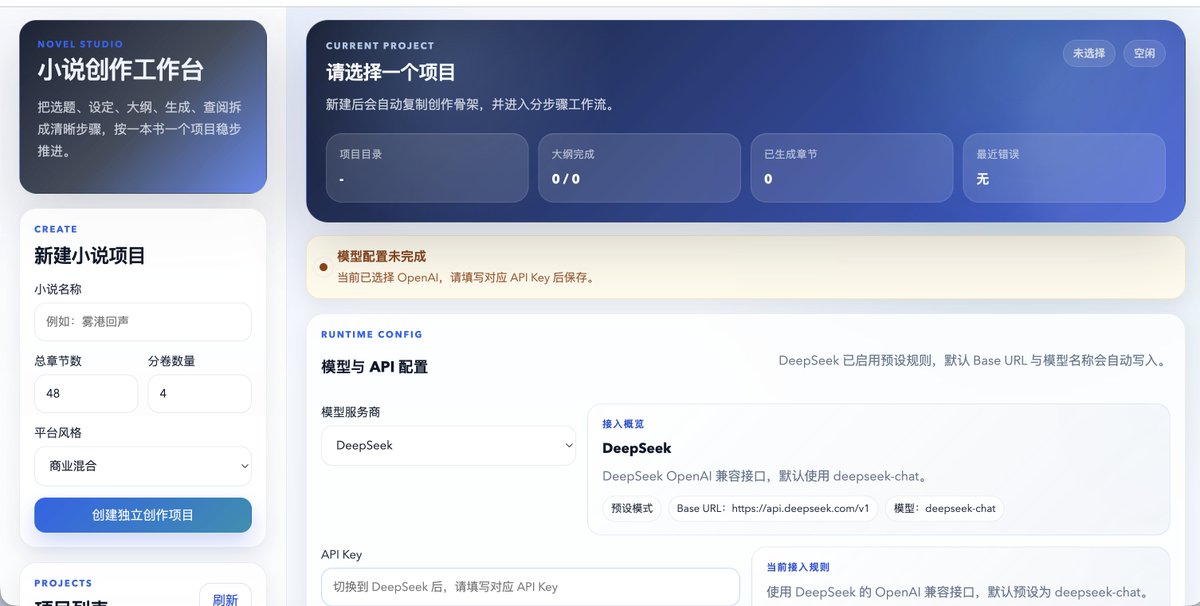Click the 小说创作工作台 heading
The width and height of the screenshot is (1200, 606).
click(x=121, y=70)
